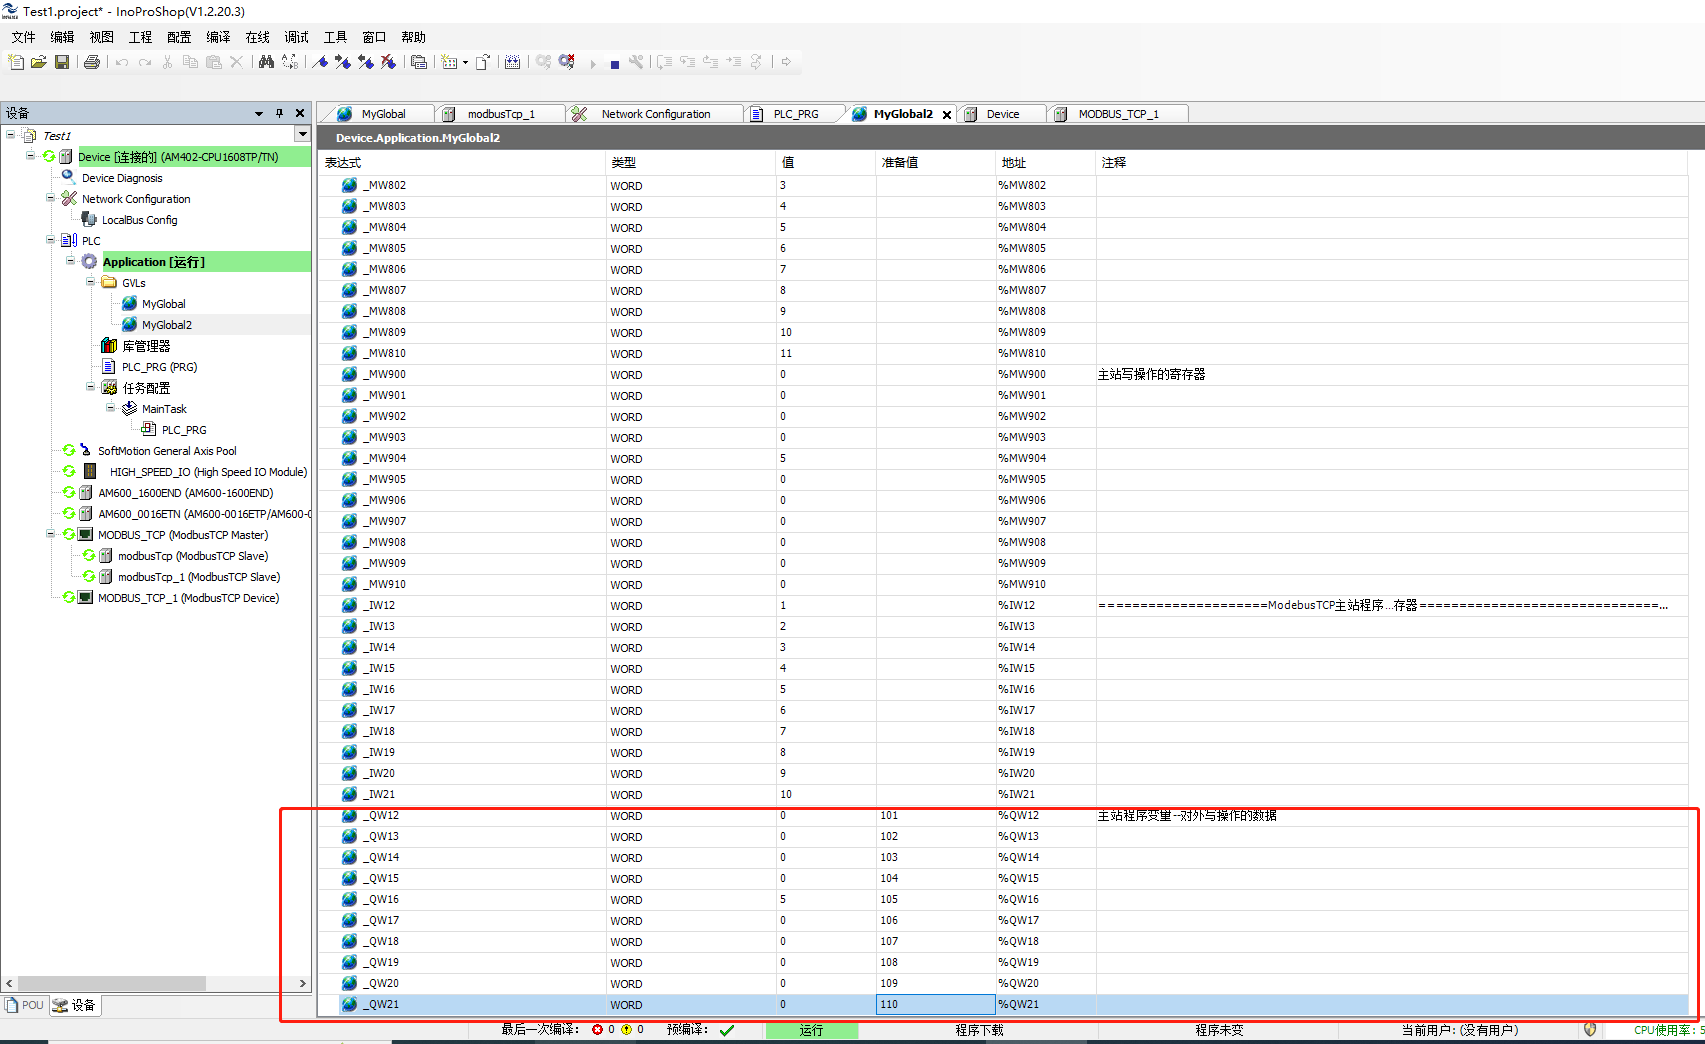Open the 文件 menu
The height and width of the screenshot is (1044, 1705).
[x=23, y=37]
